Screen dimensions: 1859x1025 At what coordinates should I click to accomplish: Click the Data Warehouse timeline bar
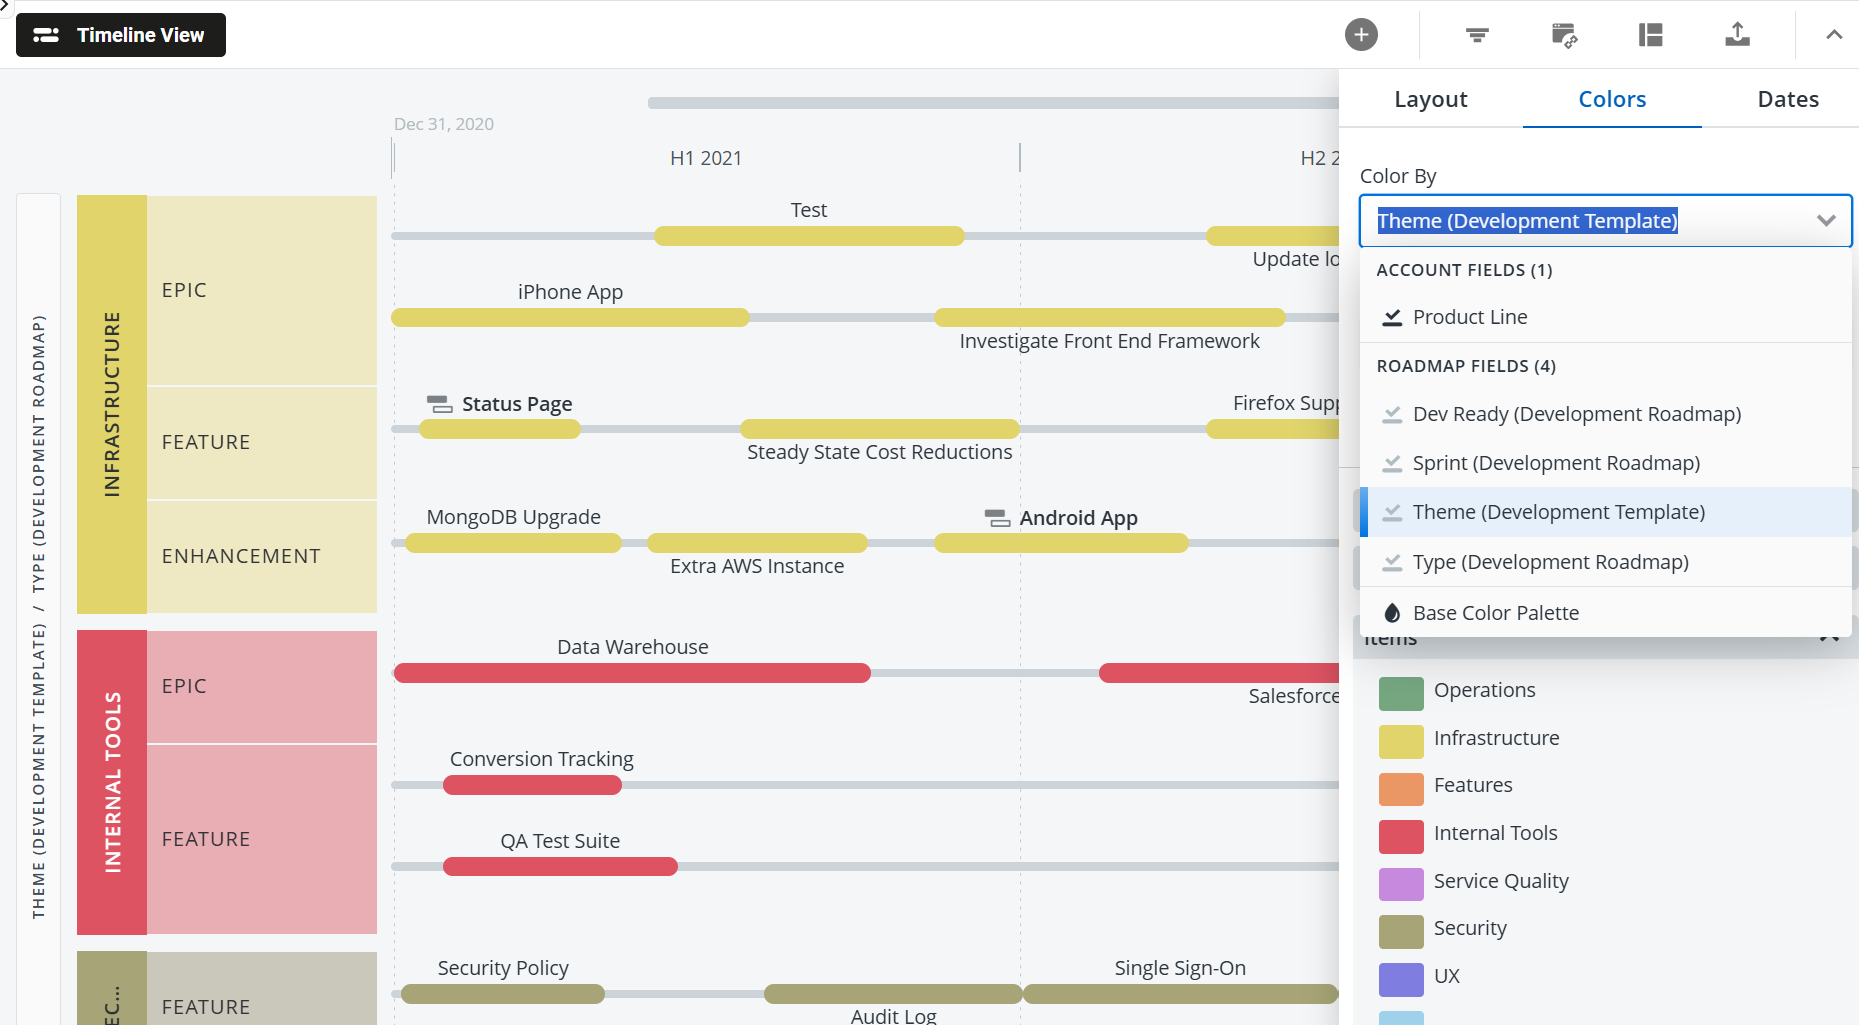click(632, 672)
